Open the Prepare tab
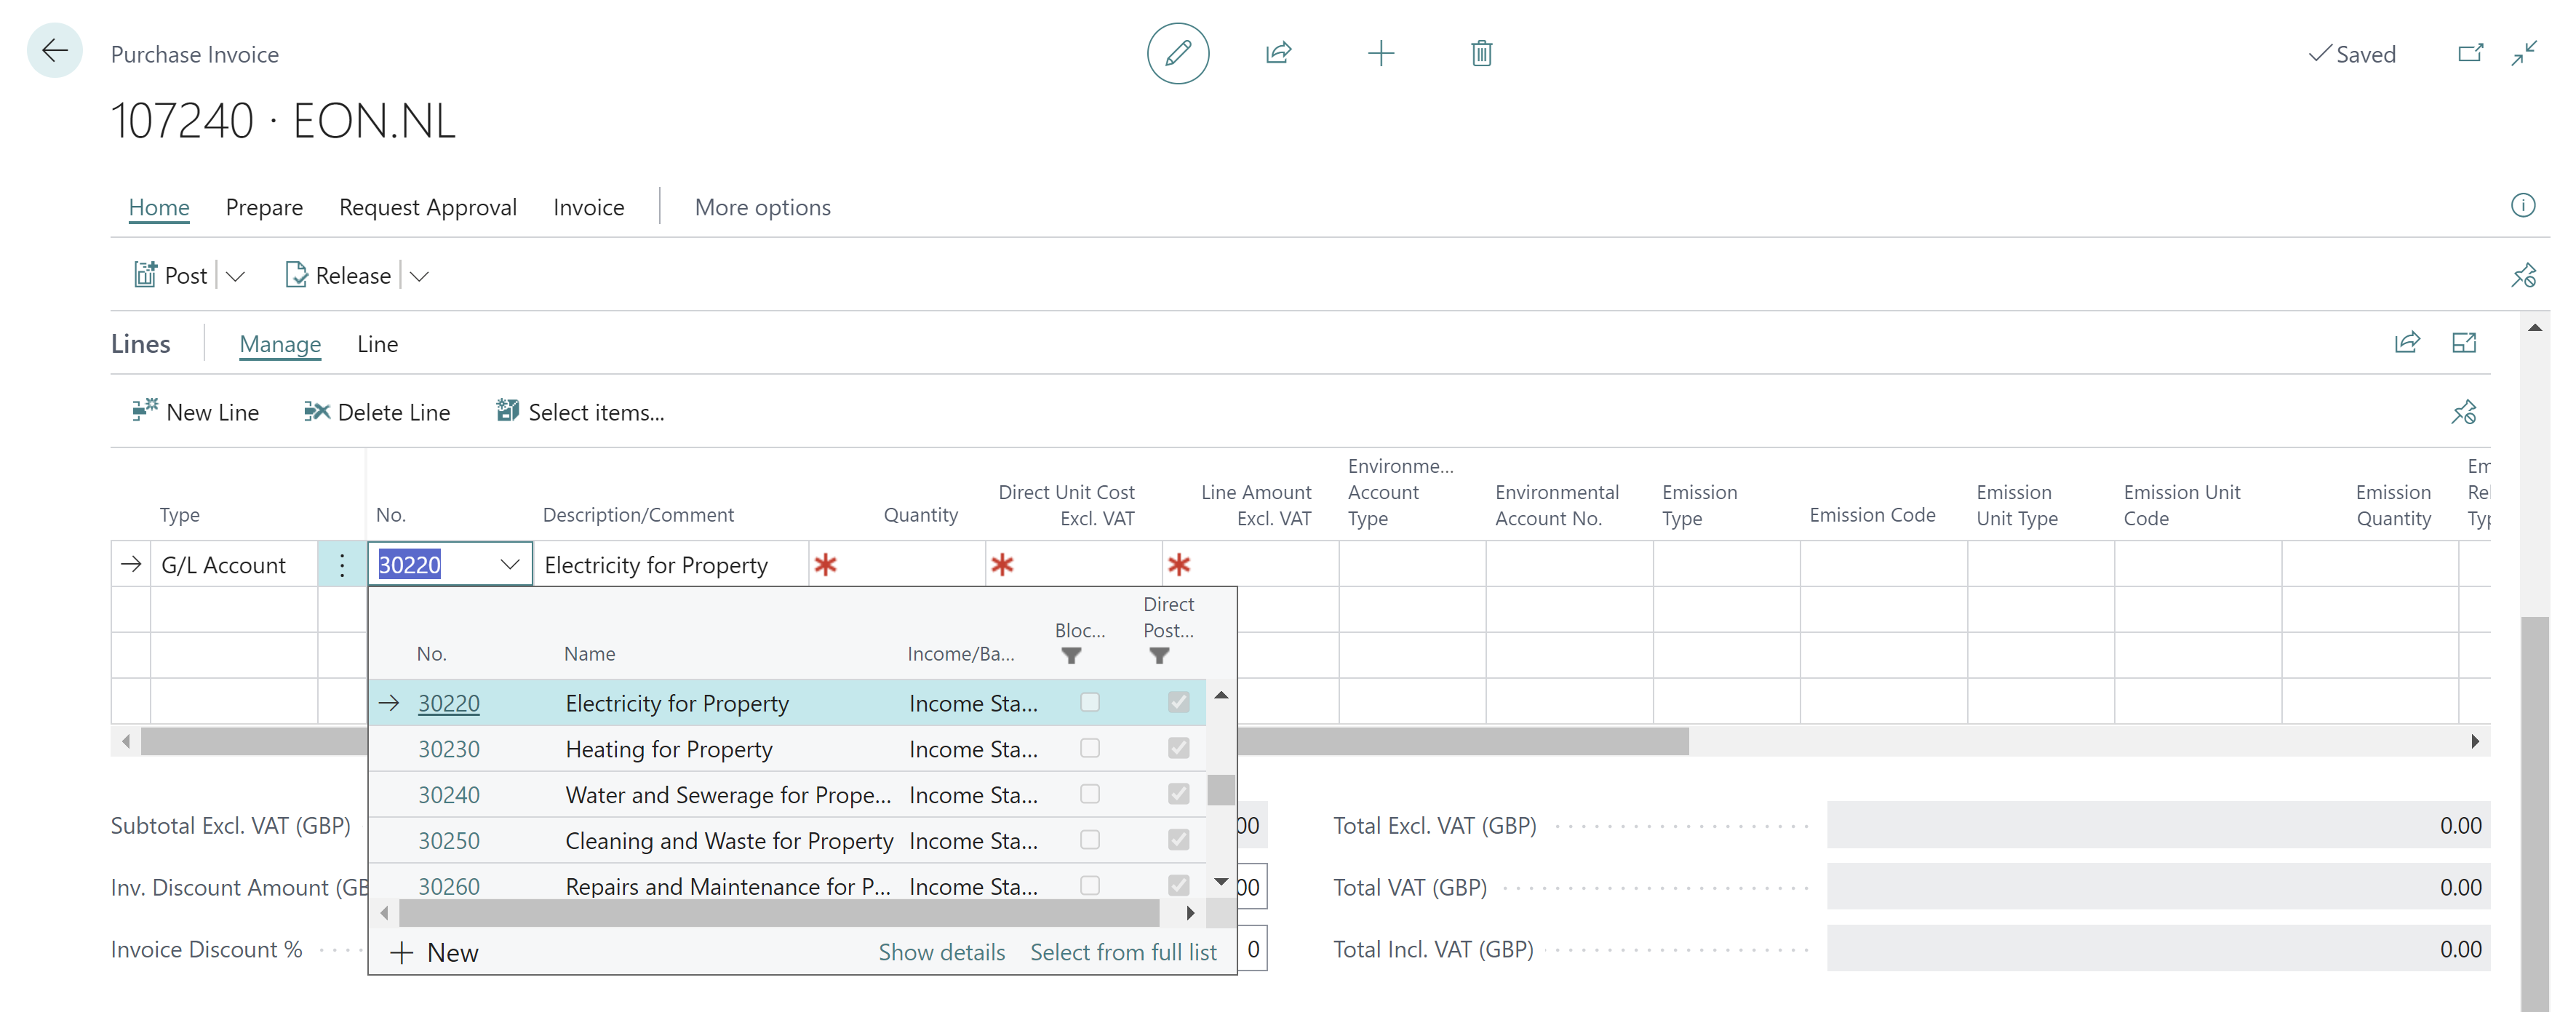 tap(264, 207)
